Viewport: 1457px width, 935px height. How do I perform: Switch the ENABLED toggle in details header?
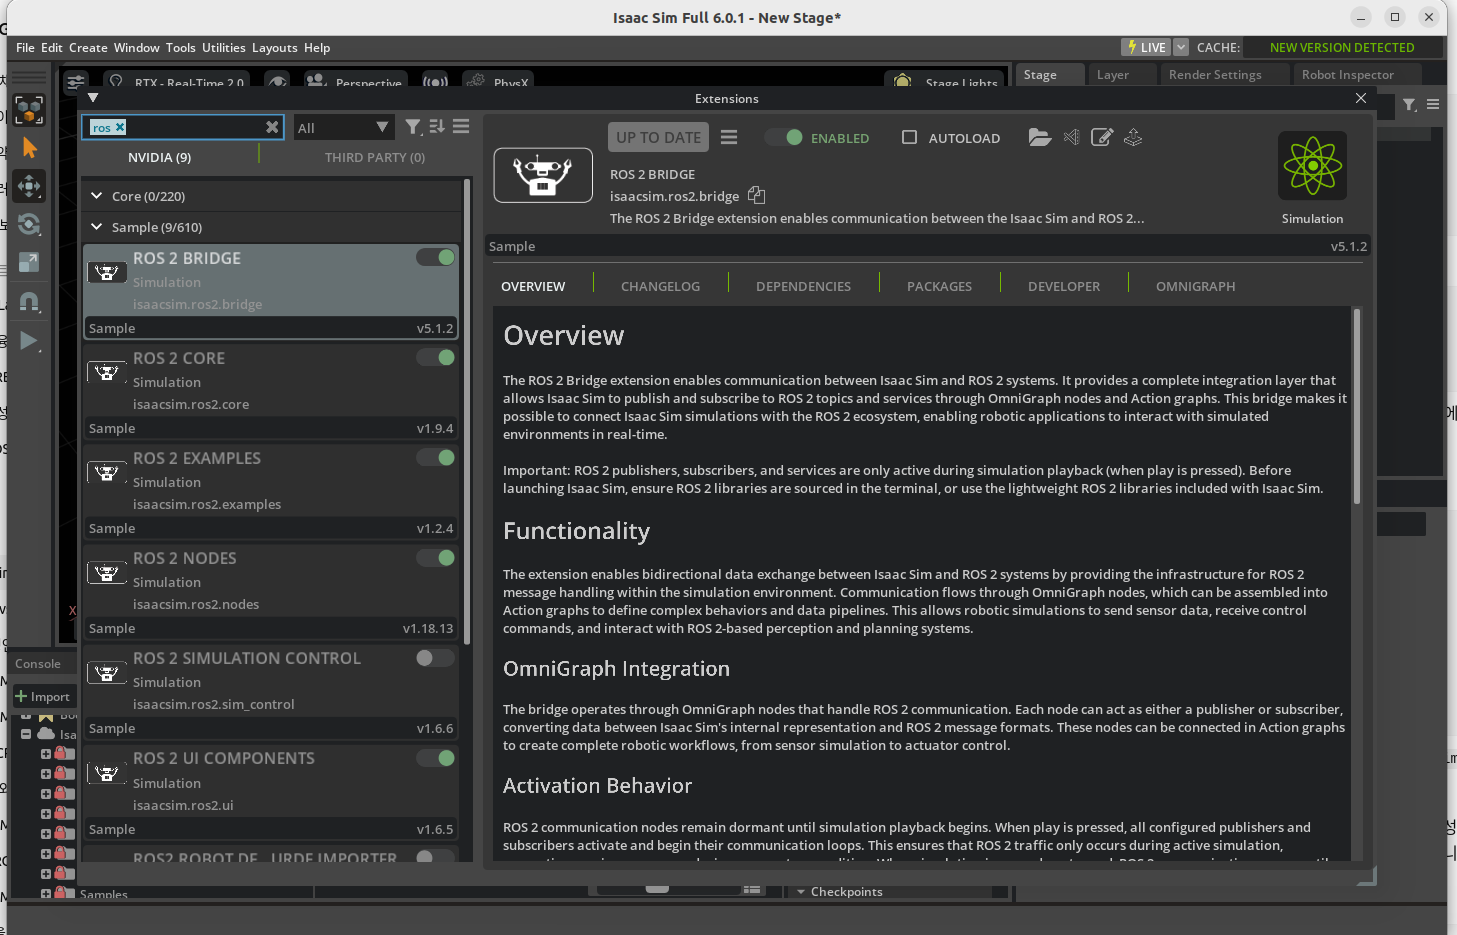tap(784, 137)
